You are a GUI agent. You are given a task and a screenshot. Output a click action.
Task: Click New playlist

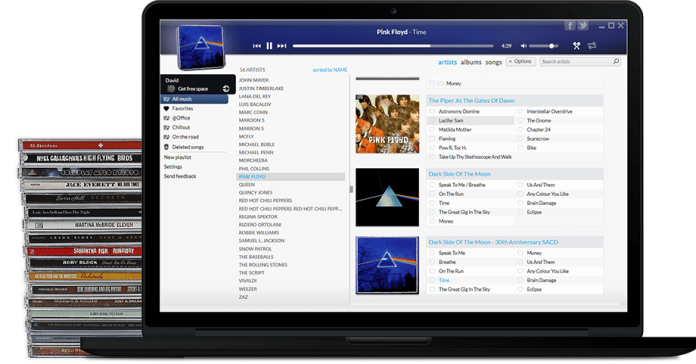[x=178, y=157]
